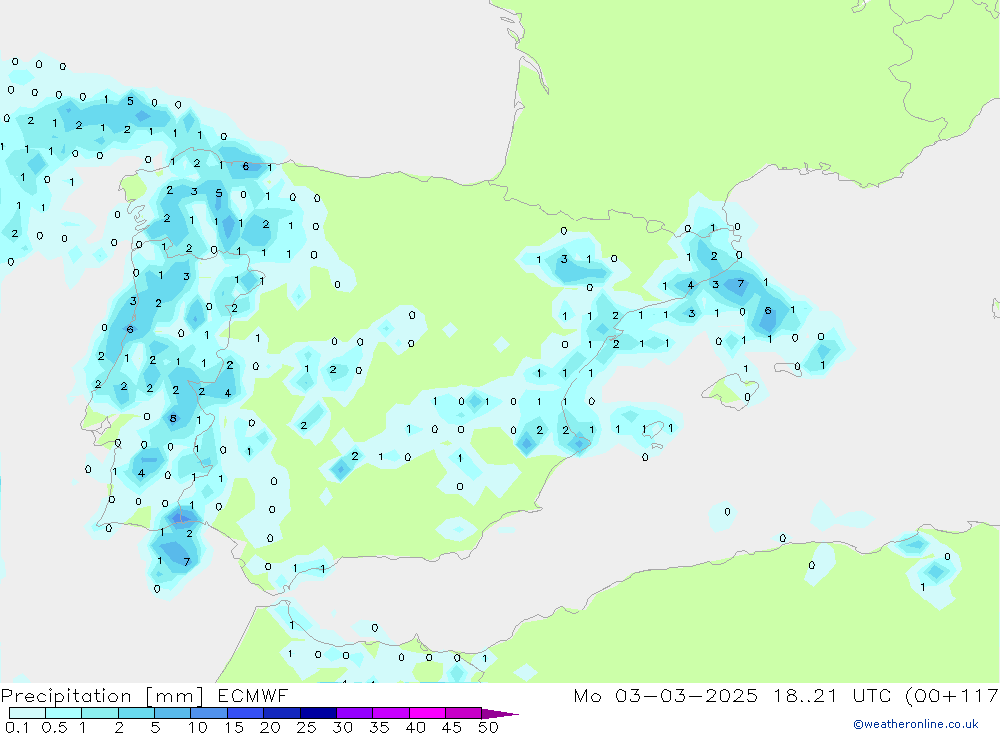Click the legend scale label '50'
1000x733 pixels.
click(x=488, y=727)
